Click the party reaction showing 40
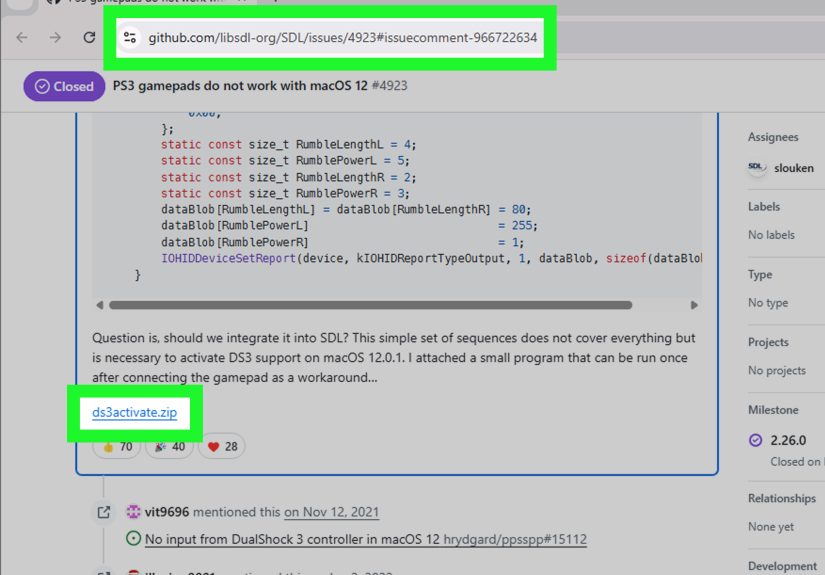 pyautogui.click(x=169, y=447)
